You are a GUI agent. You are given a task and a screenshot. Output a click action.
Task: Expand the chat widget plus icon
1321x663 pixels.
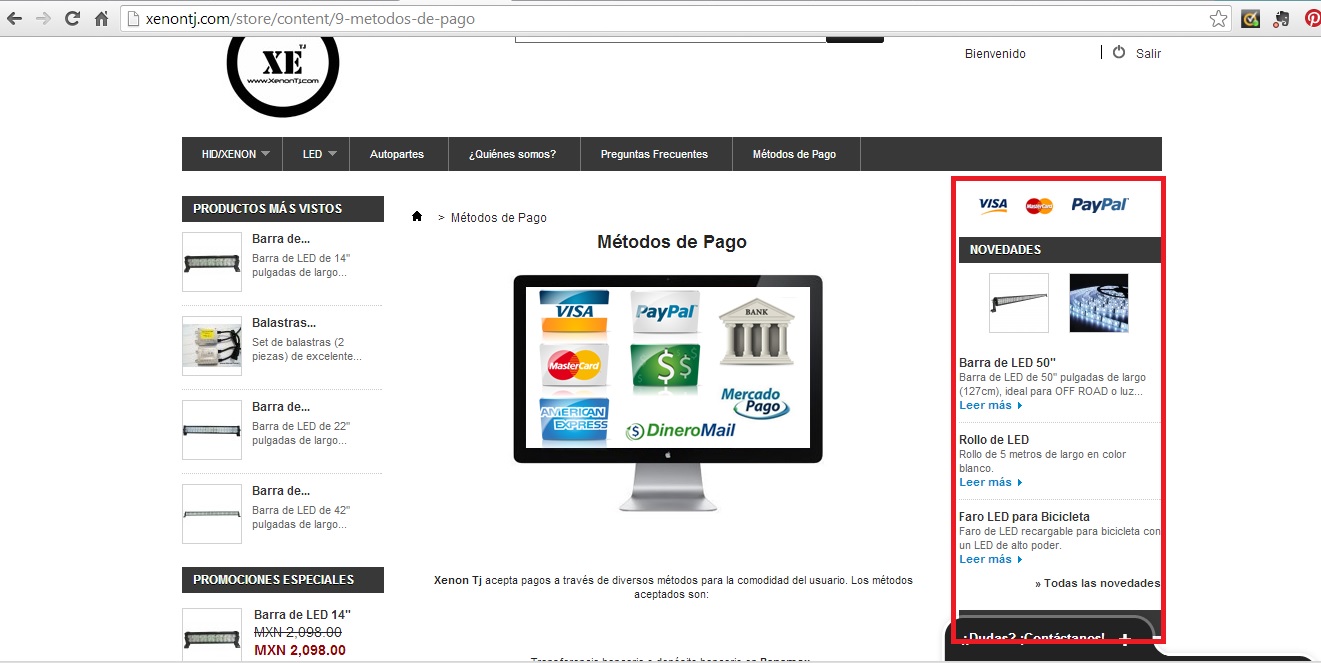1125,638
